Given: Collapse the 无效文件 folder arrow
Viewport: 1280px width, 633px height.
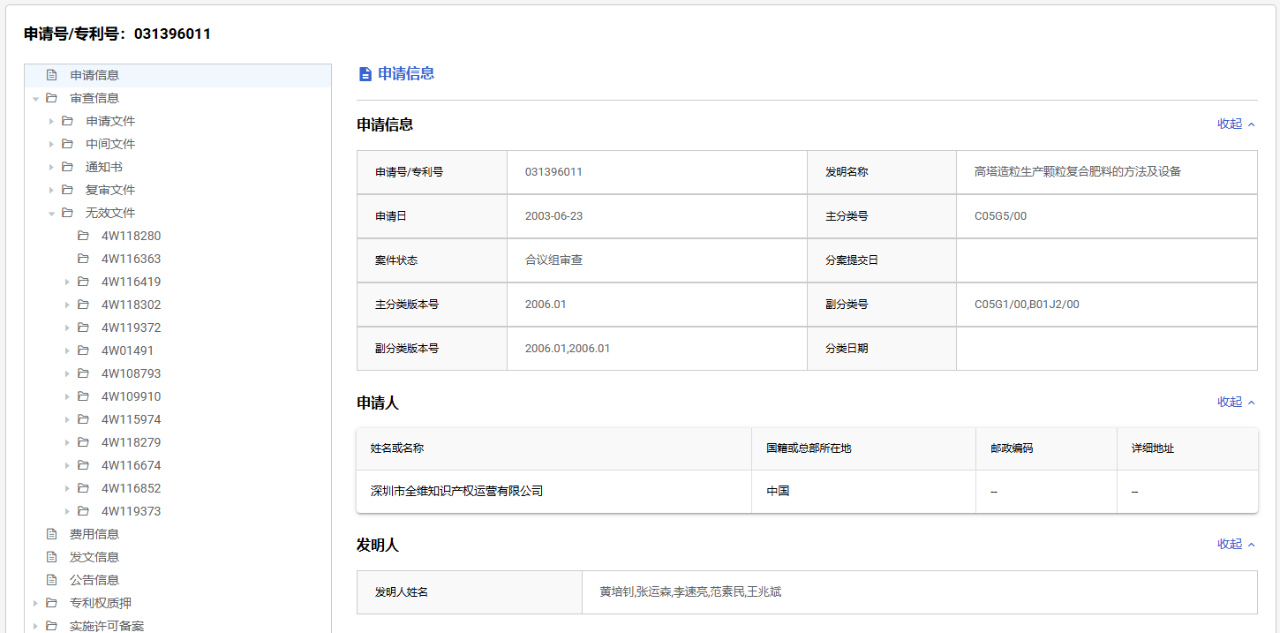Looking at the screenshot, I should click(52, 213).
